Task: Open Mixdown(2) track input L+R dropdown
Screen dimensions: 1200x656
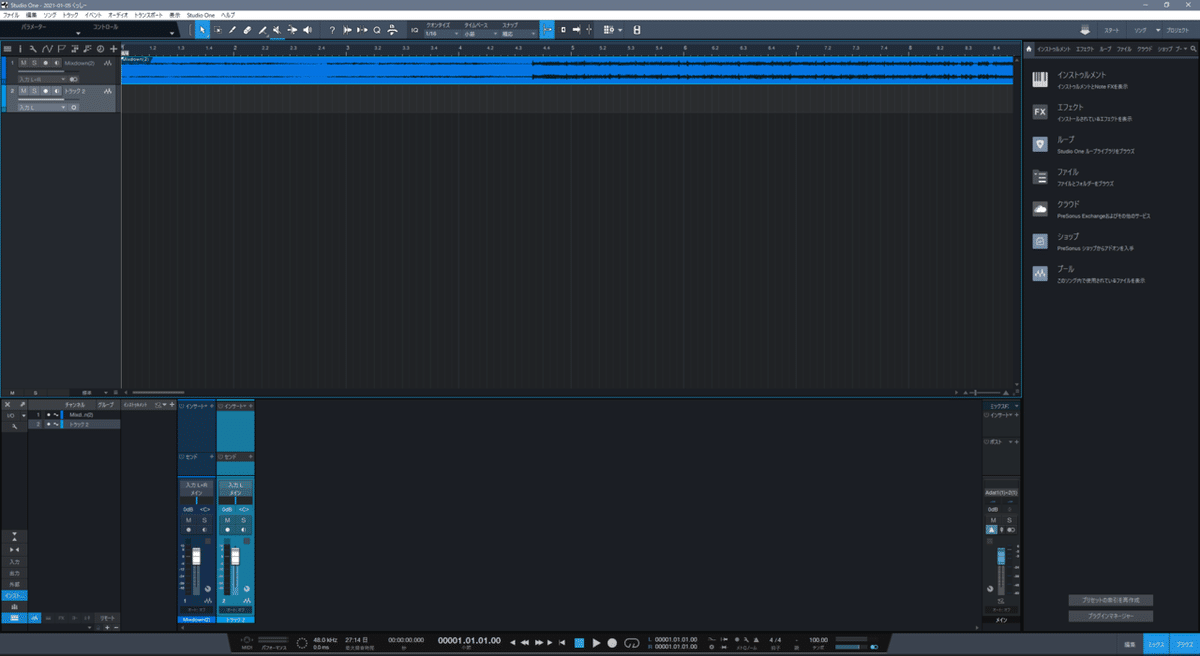Action: [40, 79]
